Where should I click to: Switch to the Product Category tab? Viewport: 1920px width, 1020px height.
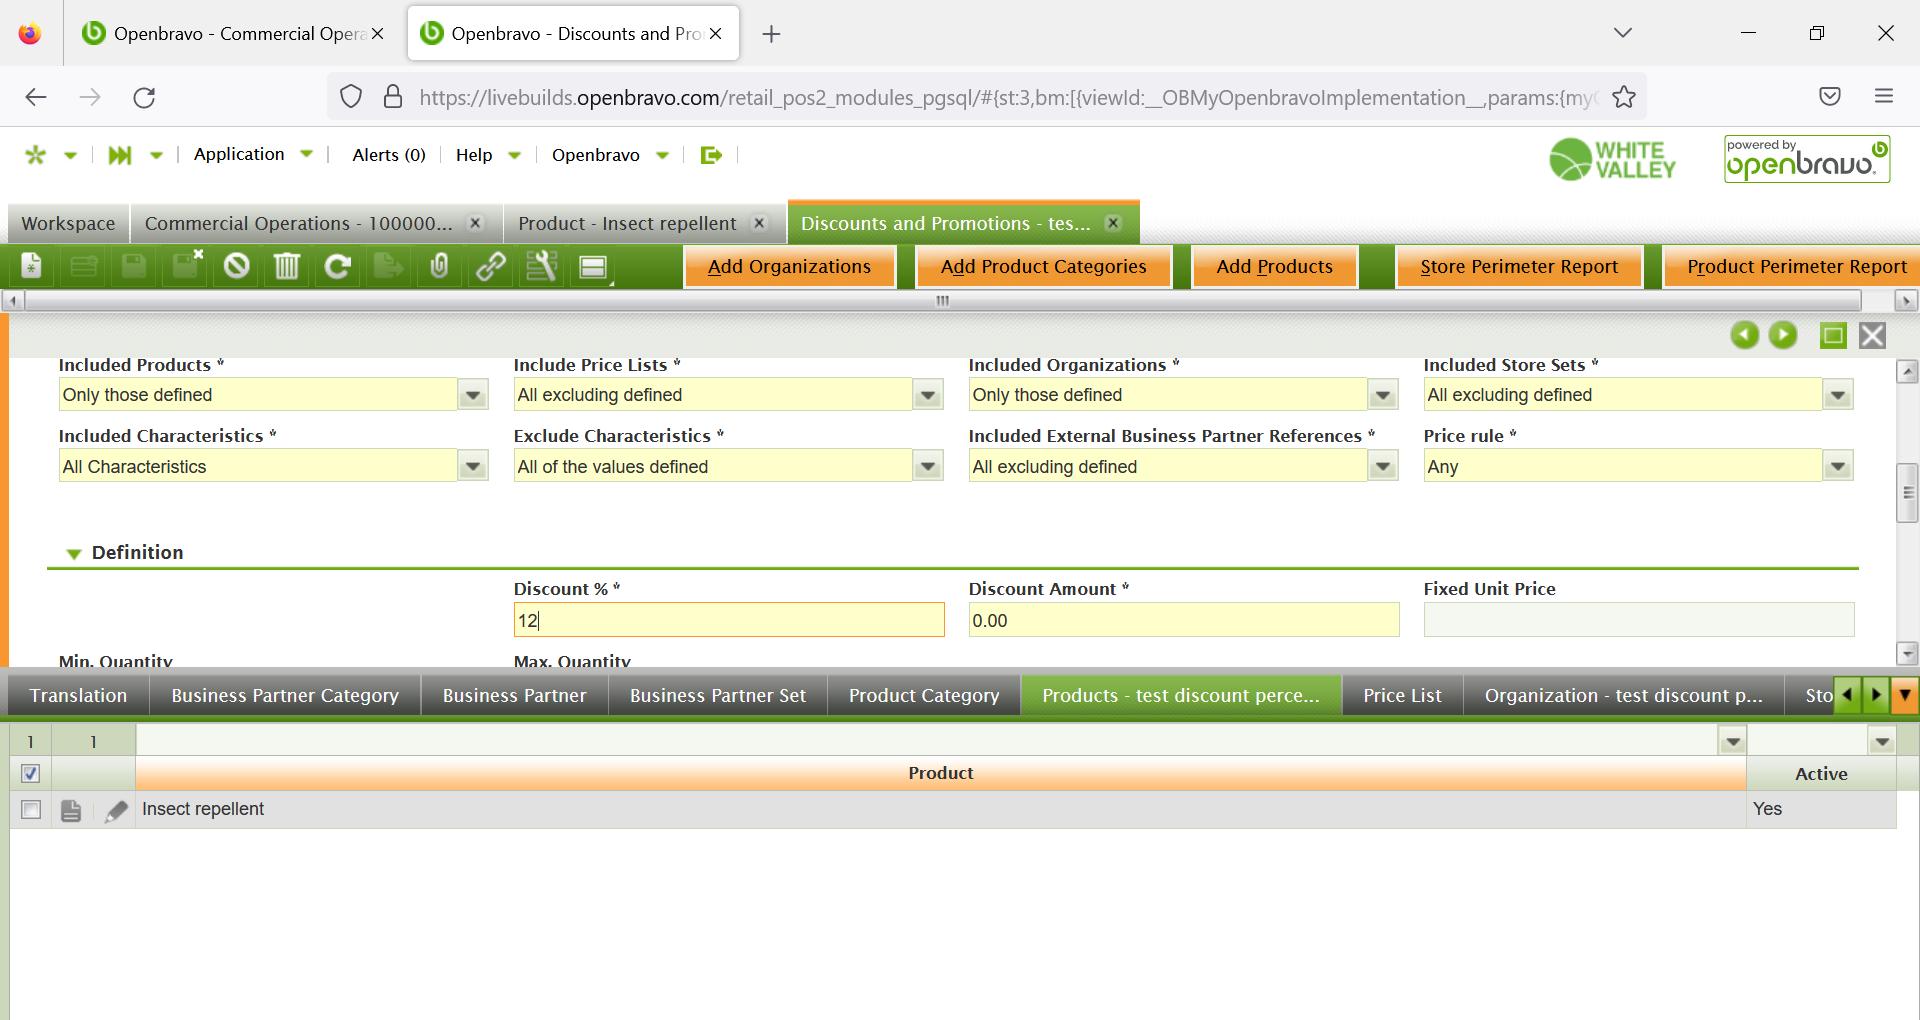coord(923,695)
